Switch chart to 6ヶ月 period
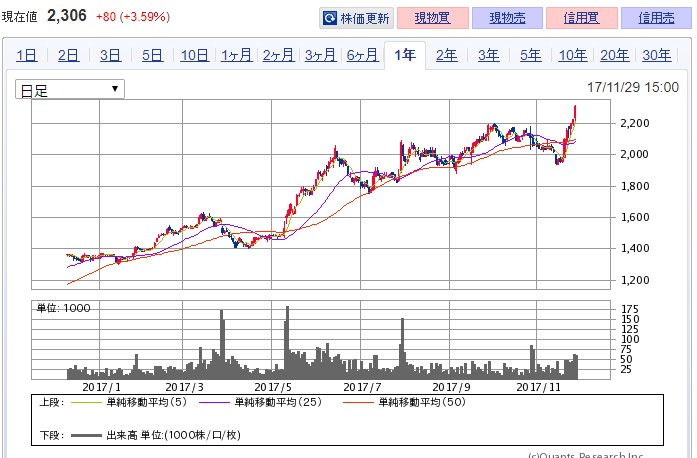The image size is (697, 458). [362, 55]
